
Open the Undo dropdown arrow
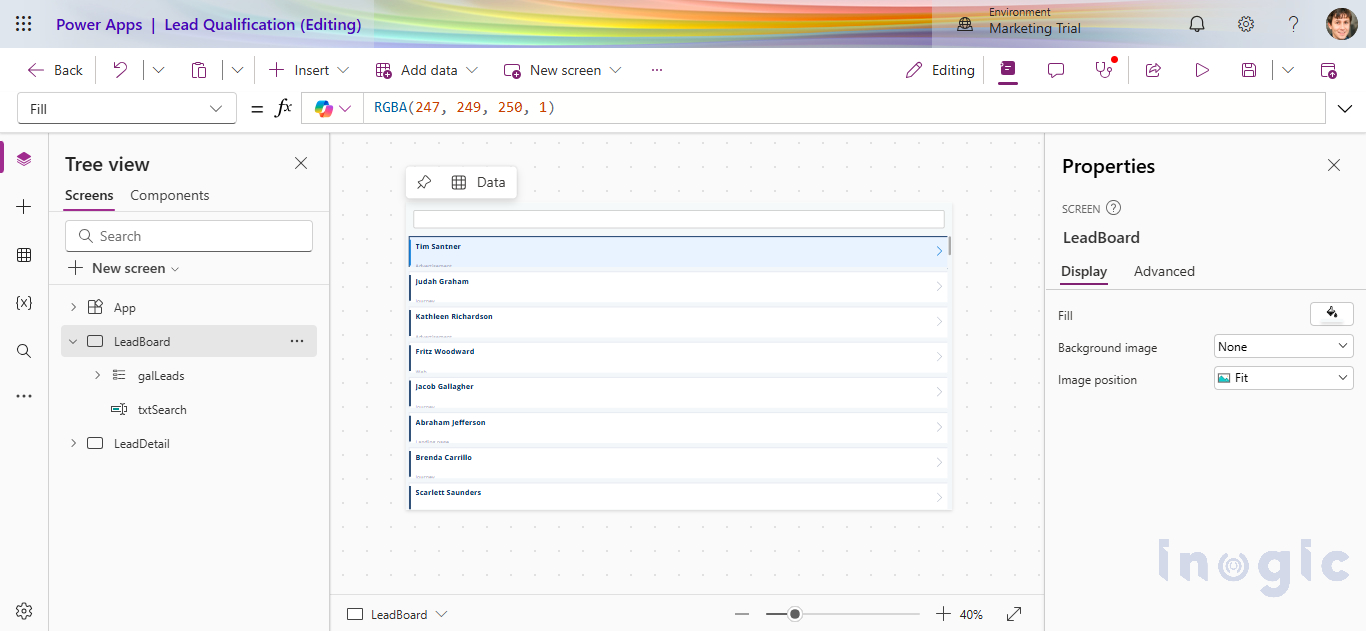(x=158, y=70)
